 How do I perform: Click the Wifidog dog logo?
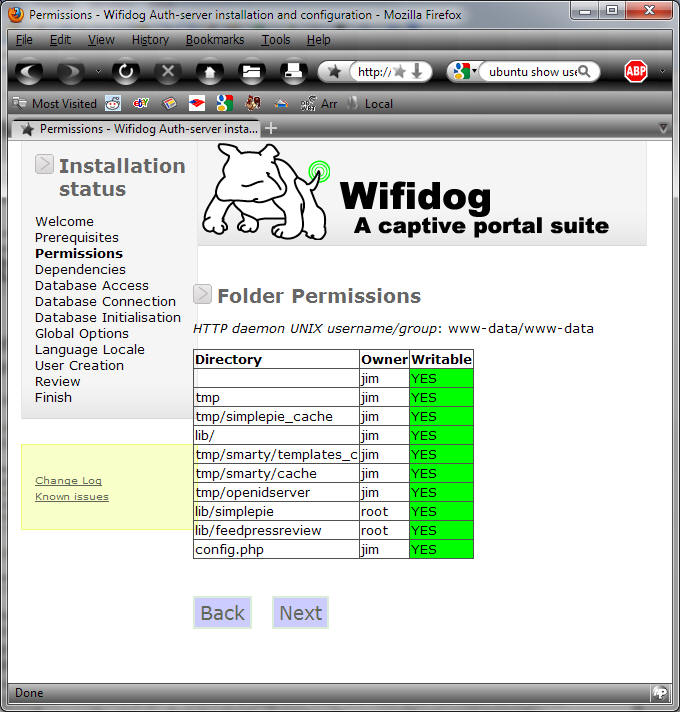click(x=267, y=192)
